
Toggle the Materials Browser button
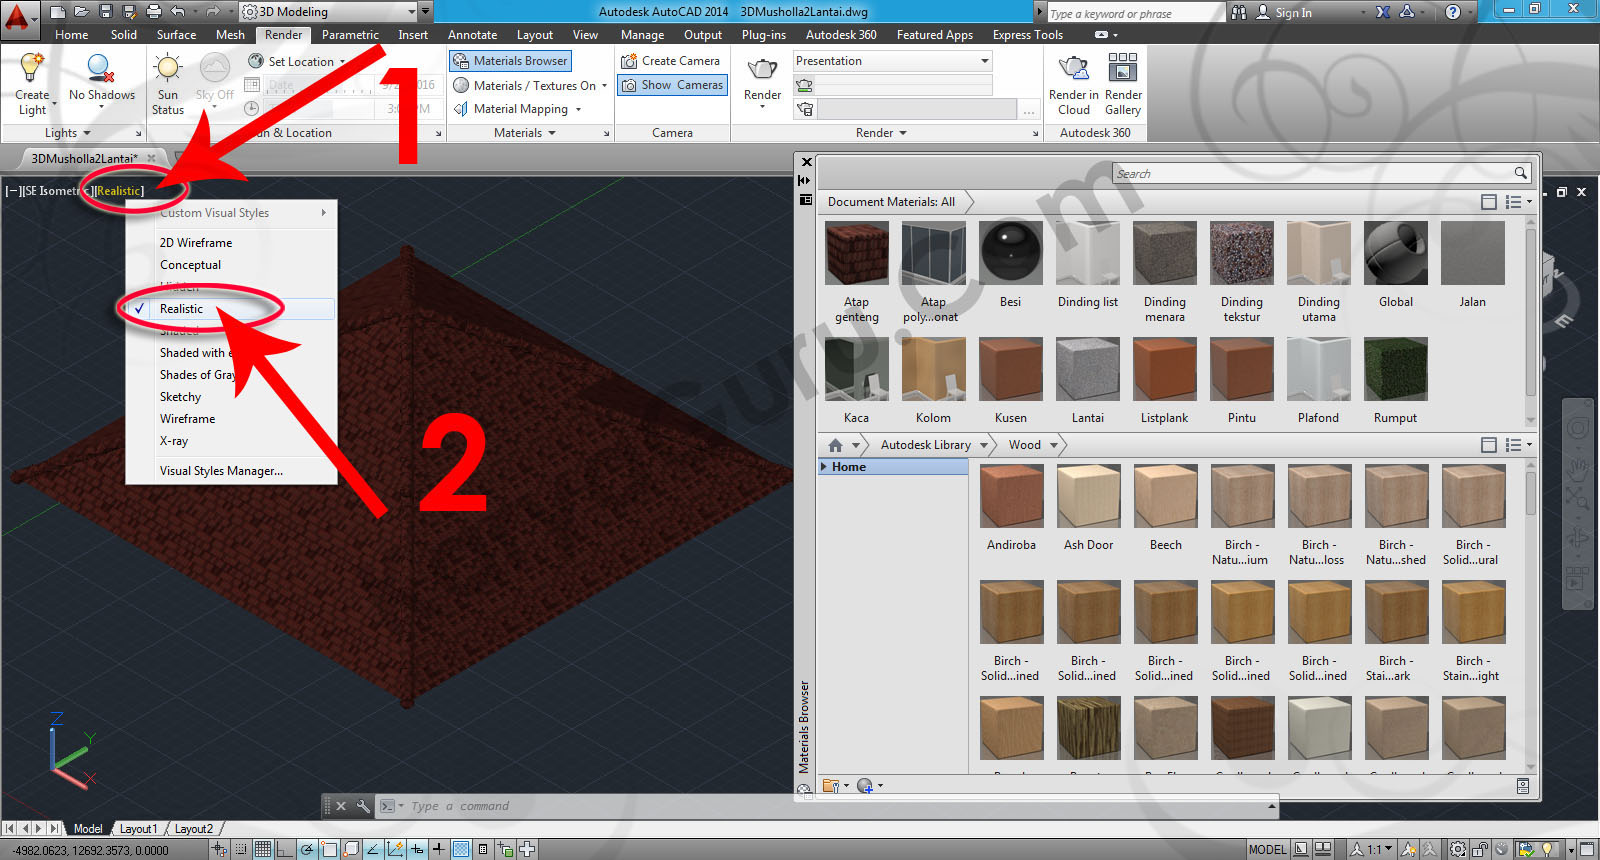click(510, 61)
